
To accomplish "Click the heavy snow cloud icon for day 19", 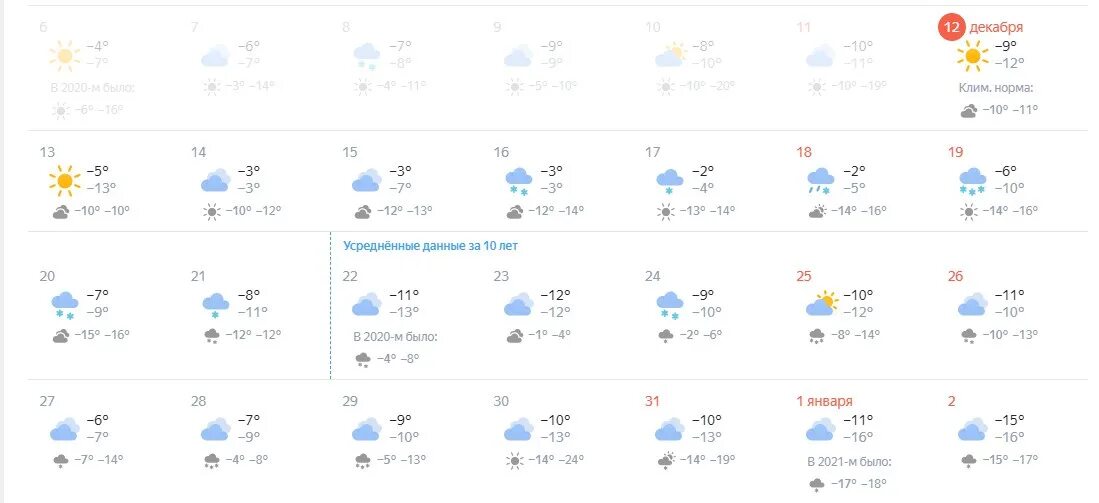I will point(972,181).
